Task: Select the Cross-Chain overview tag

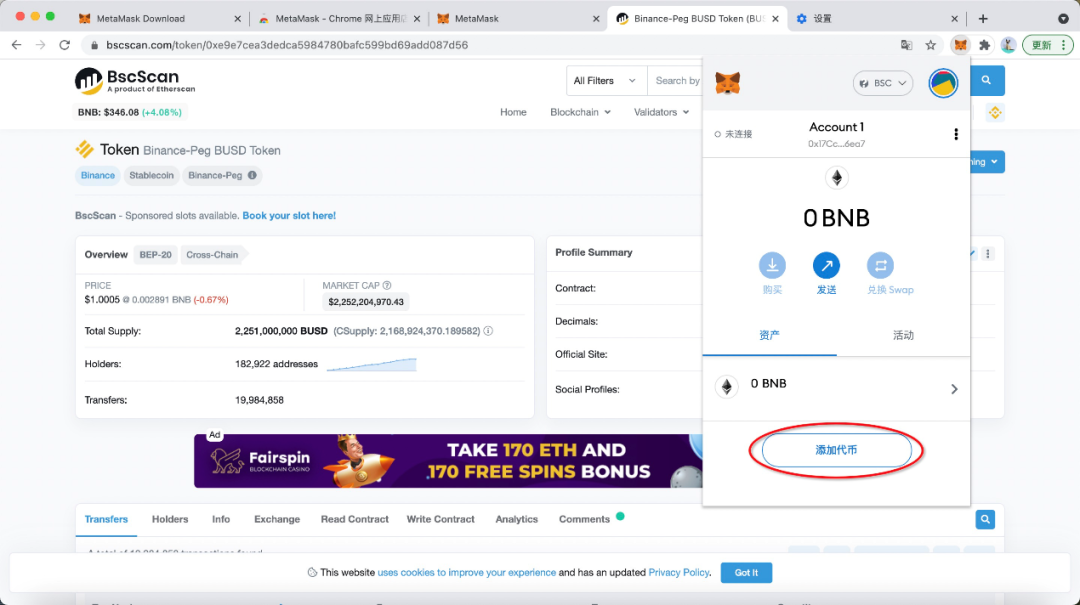Action: (x=212, y=255)
